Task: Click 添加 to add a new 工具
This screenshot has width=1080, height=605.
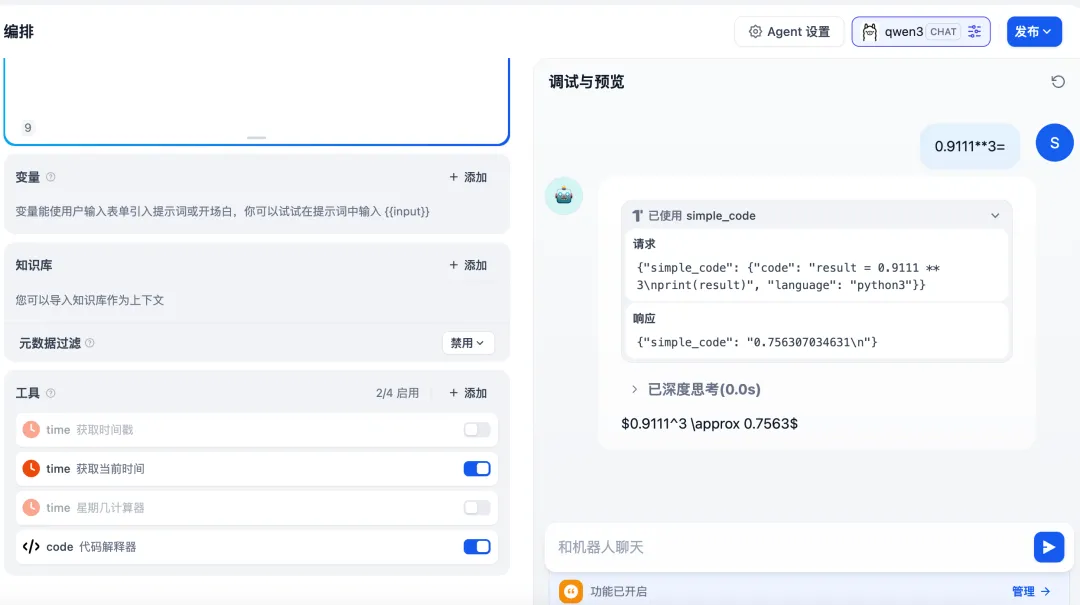Action: click(x=466, y=393)
